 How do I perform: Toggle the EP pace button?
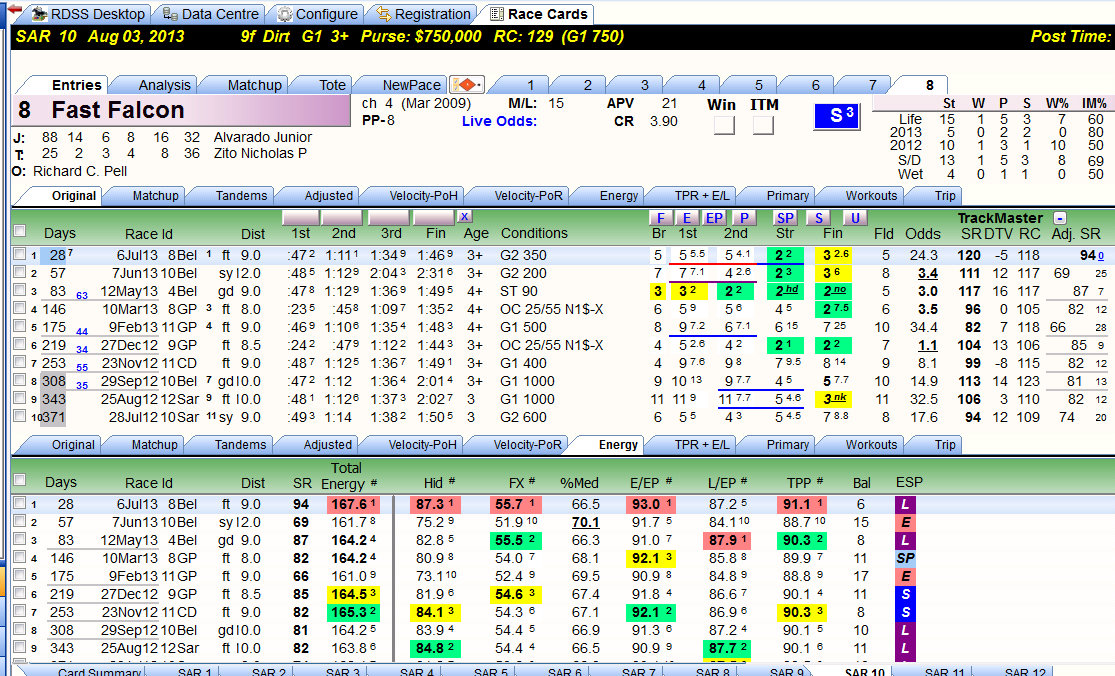pos(714,218)
